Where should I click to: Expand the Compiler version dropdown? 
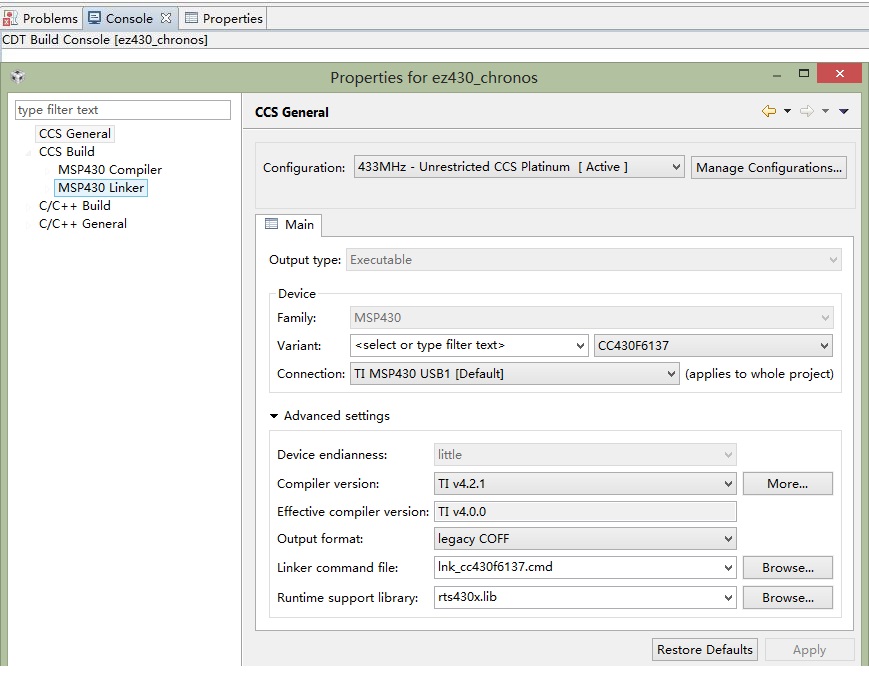click(728, 484)
